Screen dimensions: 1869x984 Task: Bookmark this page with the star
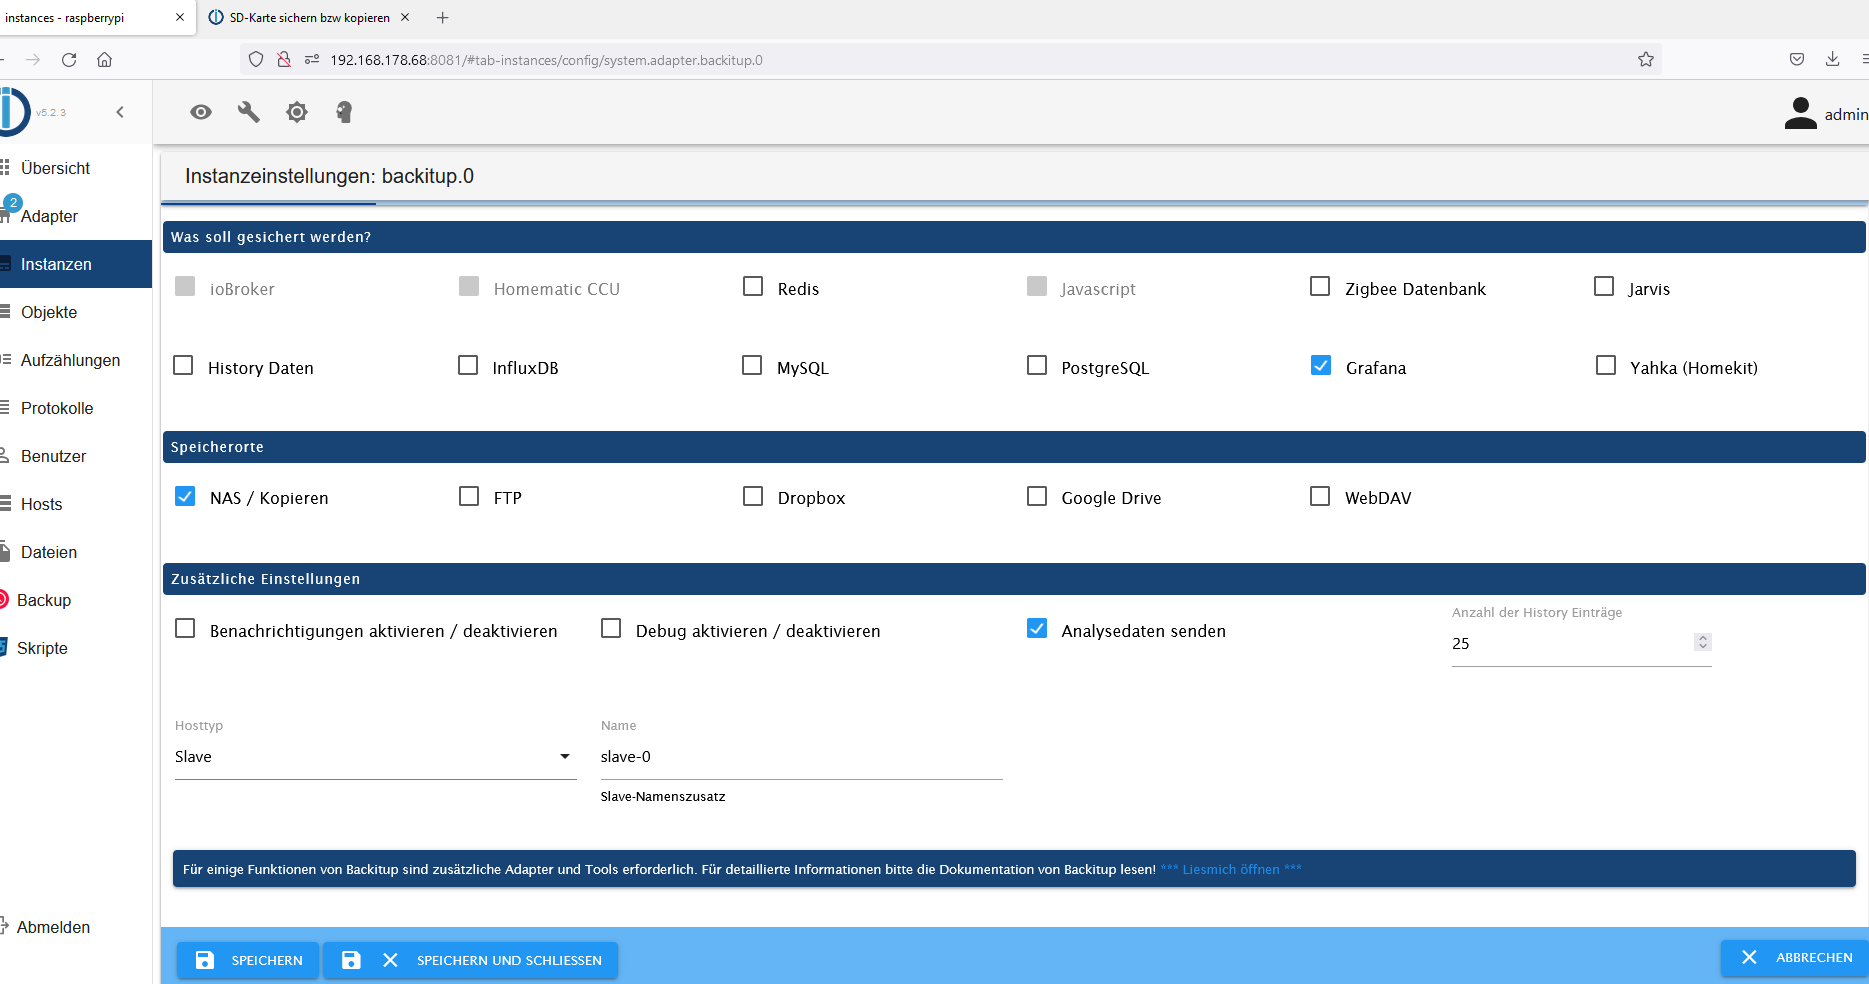(1646, 60)
